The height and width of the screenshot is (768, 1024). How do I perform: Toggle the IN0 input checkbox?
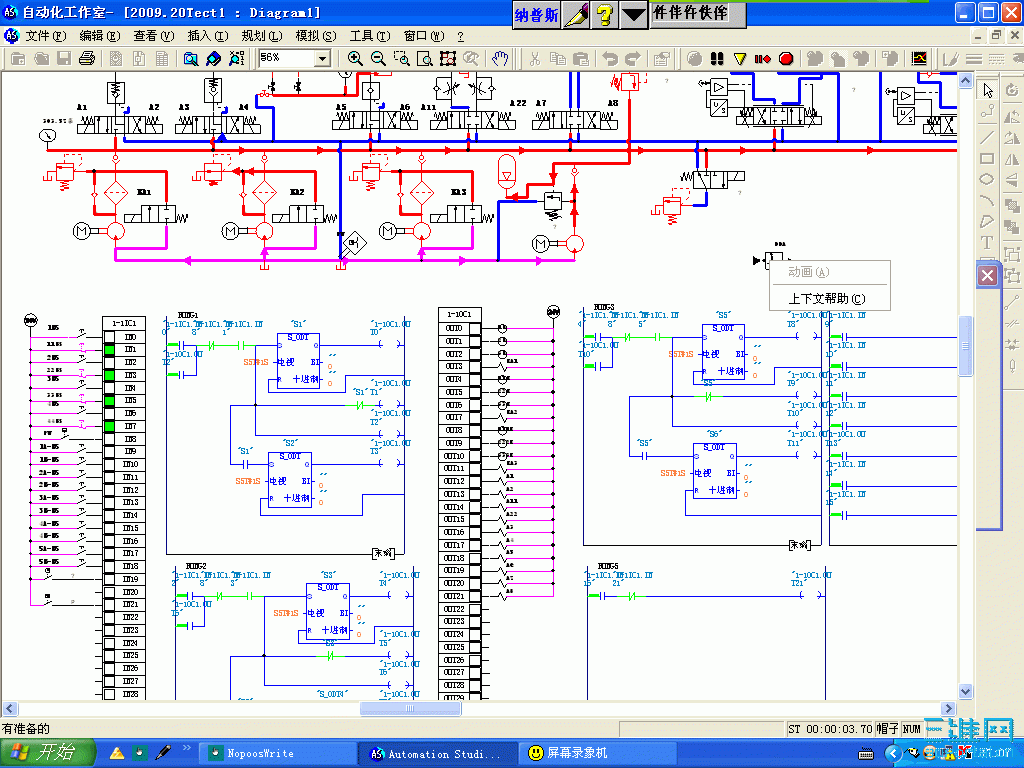[x=110, y=337]
